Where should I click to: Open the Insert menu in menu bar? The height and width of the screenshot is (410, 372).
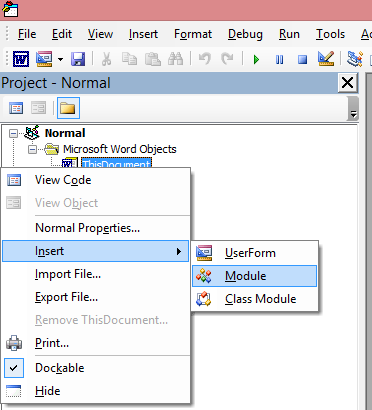click(143, 34)
